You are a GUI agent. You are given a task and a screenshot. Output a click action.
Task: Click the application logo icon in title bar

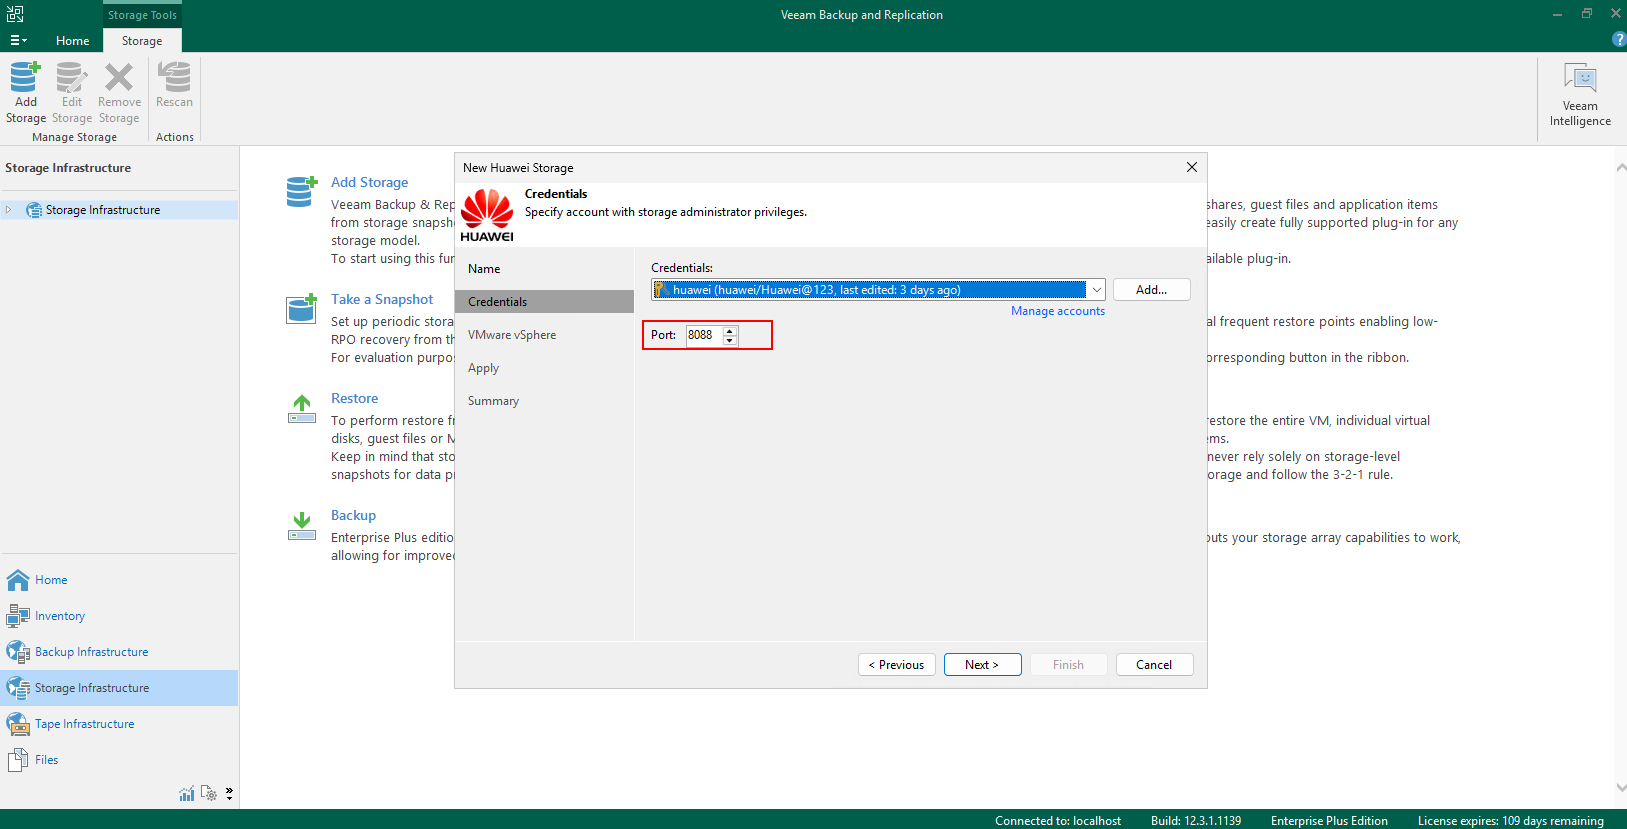pos(15,14)
